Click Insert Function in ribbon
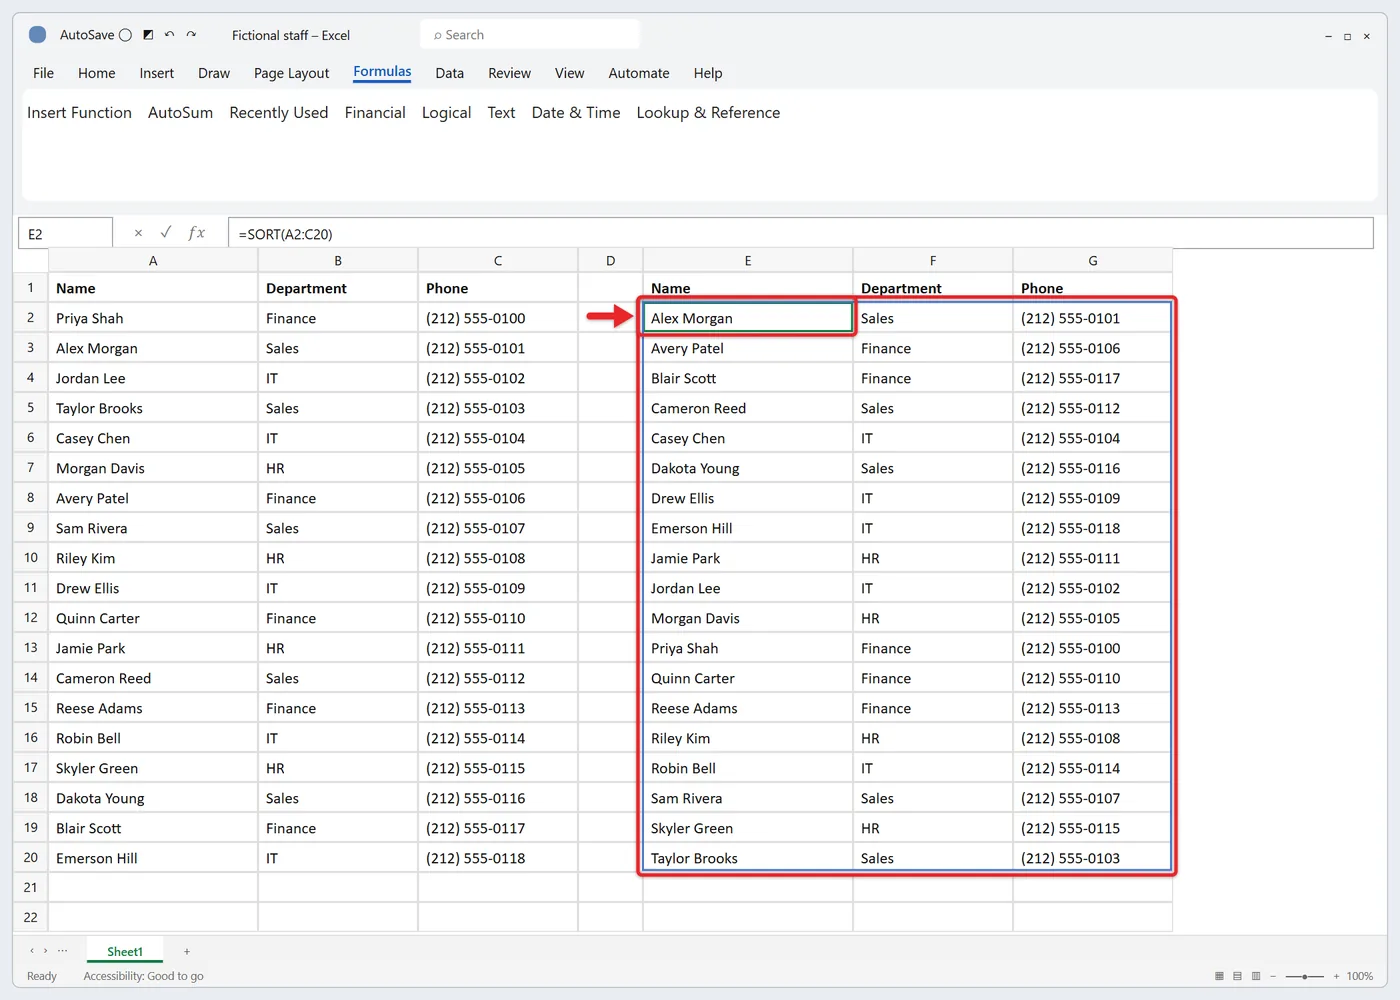The image size is (1400, 1000). coord(79,113)
